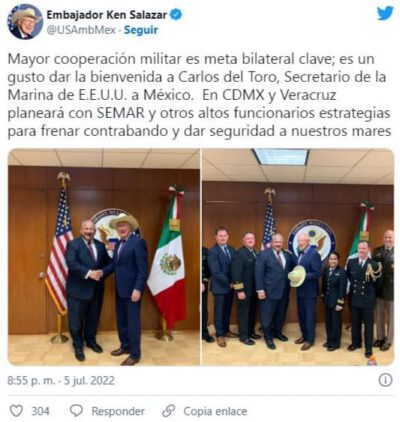Click the reply speech bubble icon
Viewport: 400px width, 422px height.
click(77, 411)
